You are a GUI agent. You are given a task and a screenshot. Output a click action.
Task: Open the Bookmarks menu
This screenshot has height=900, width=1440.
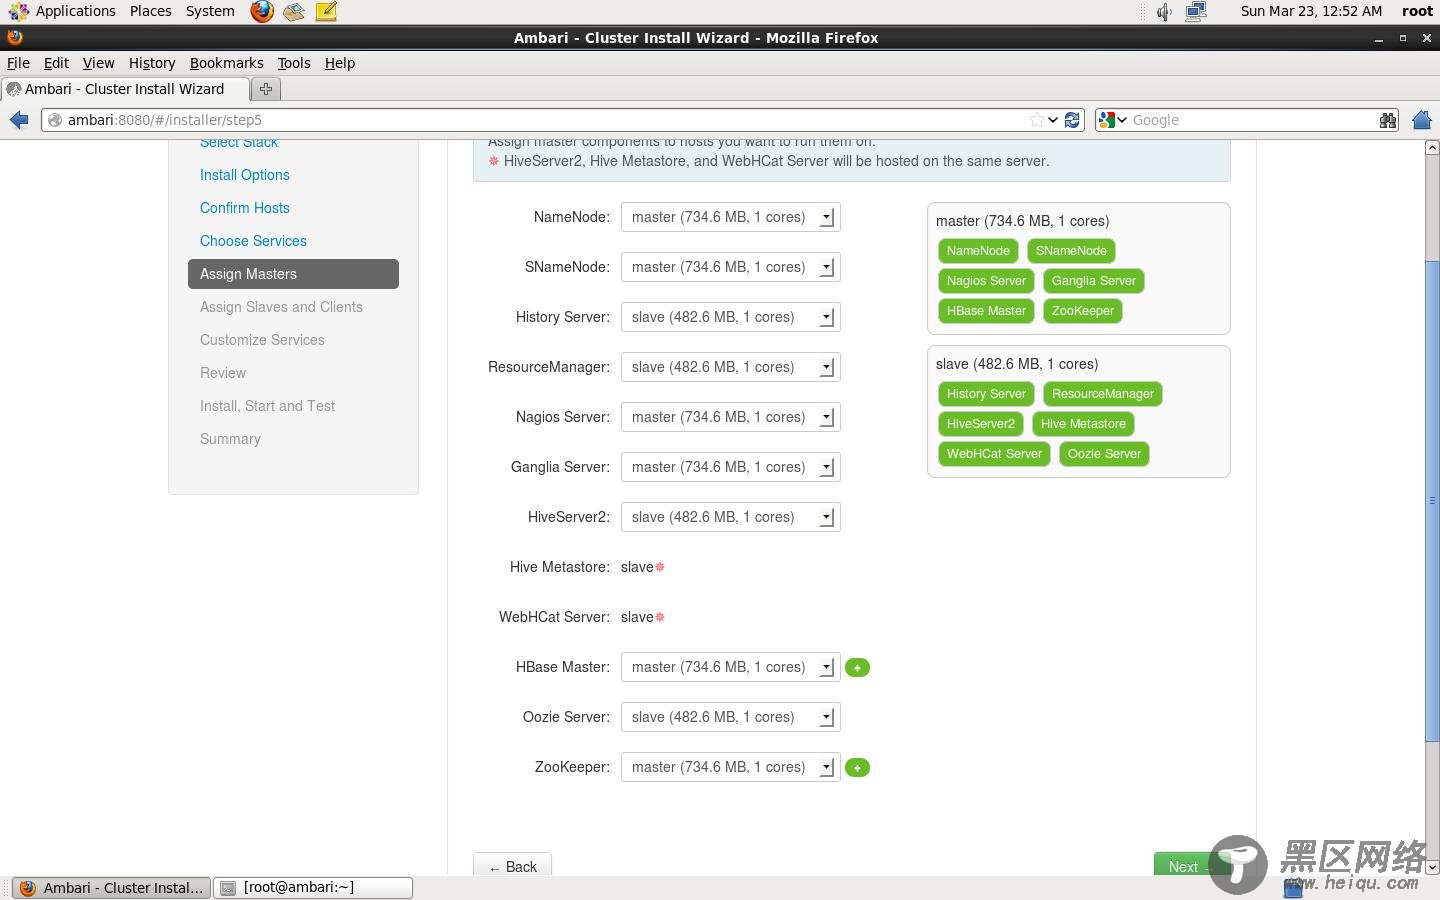pos(227,63)
